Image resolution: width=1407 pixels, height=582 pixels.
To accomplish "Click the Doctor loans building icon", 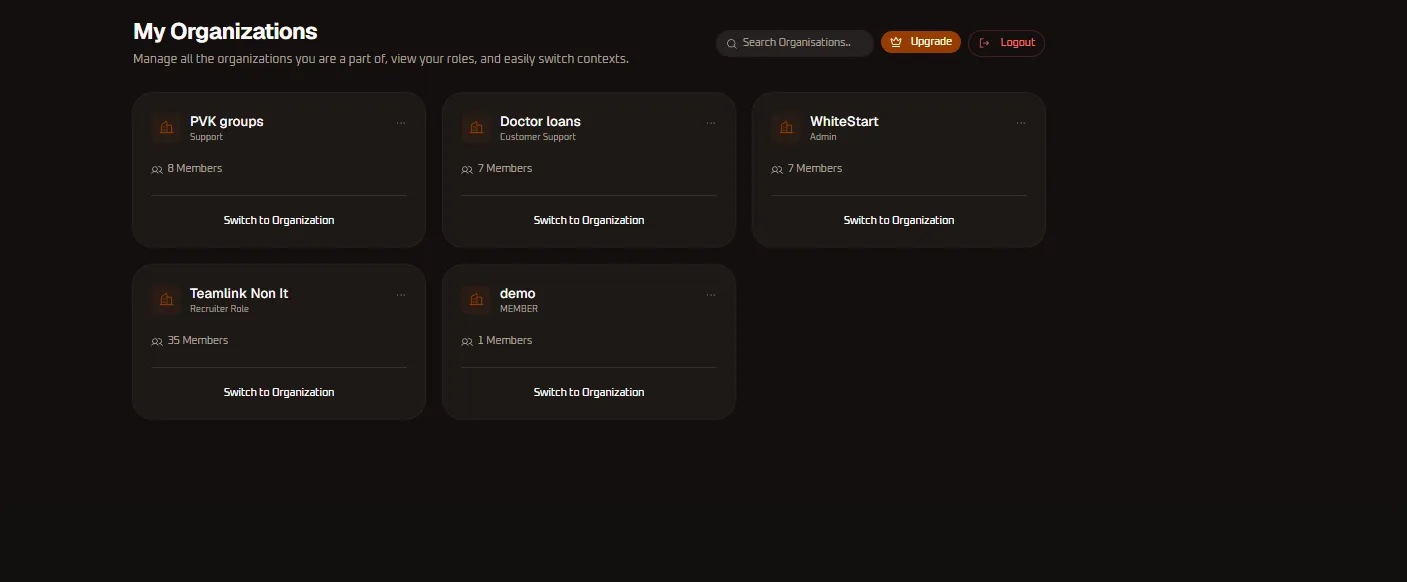I will [x=476, y=128].
